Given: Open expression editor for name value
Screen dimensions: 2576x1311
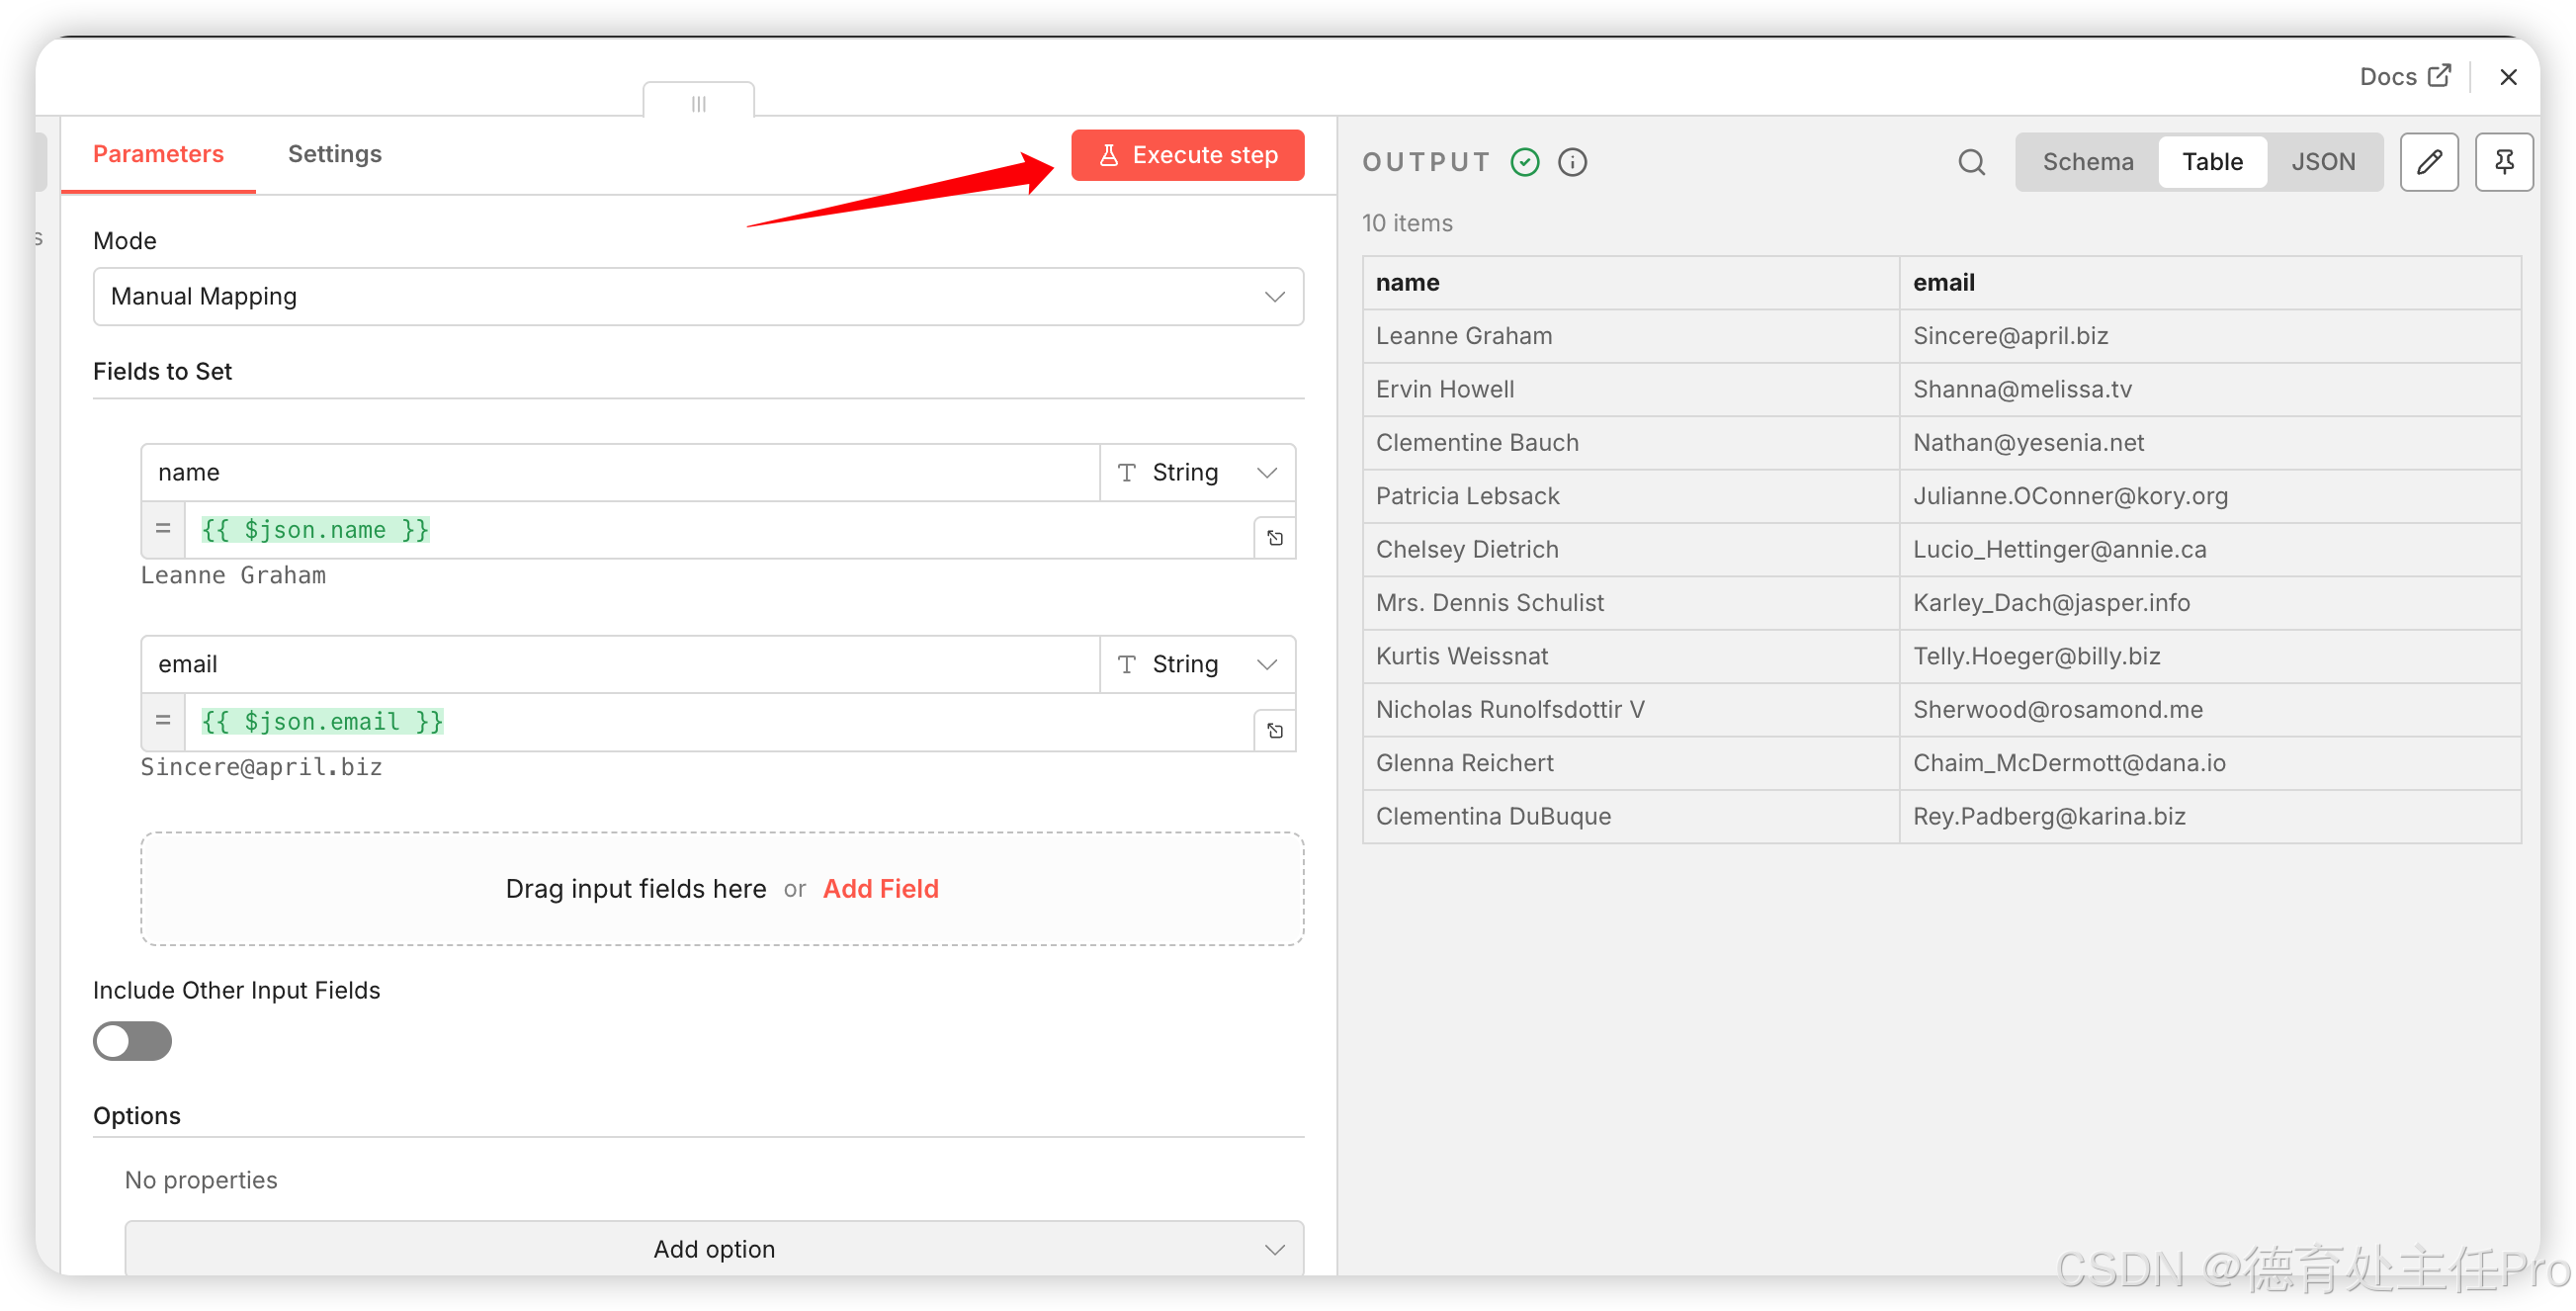Looking at the screenshot, I should coord(1275,538).
